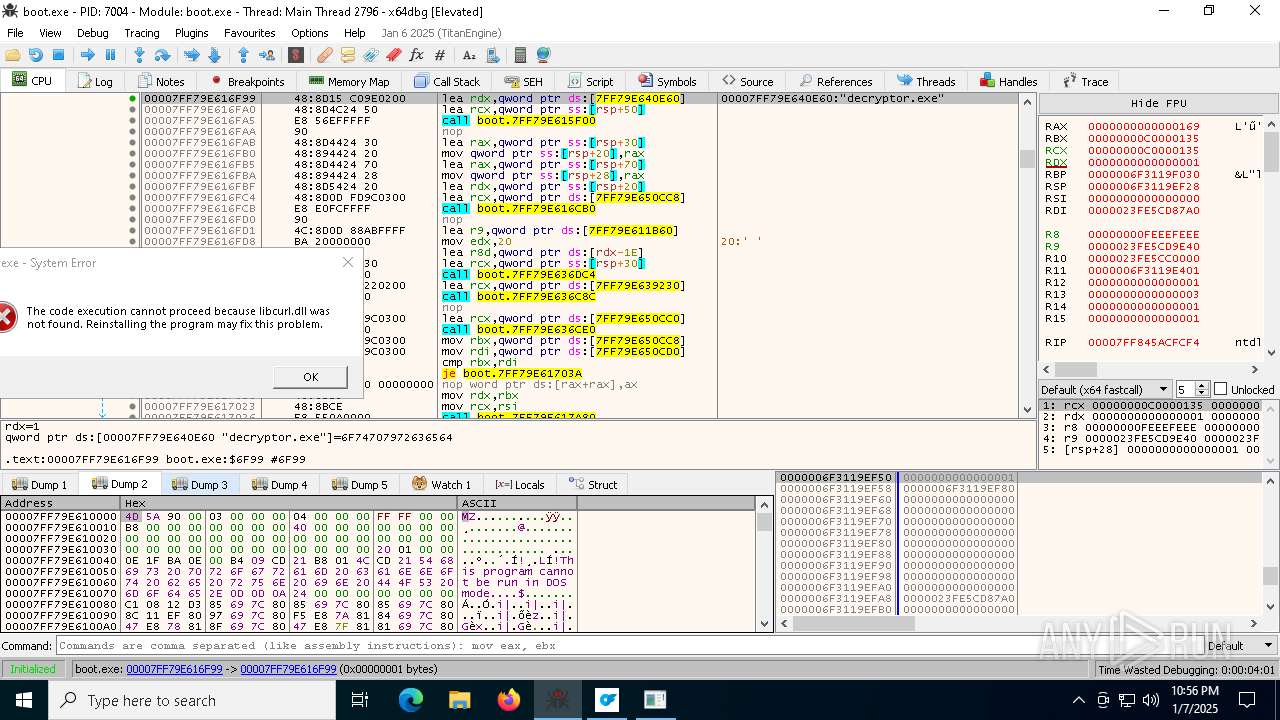Close the System Error dialog with X
Image resolution: width=1280 pixels, height=720 pixels.
[348, 262]
